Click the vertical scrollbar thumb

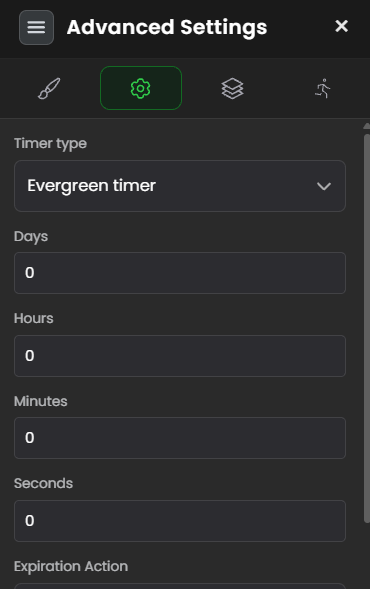367,328
